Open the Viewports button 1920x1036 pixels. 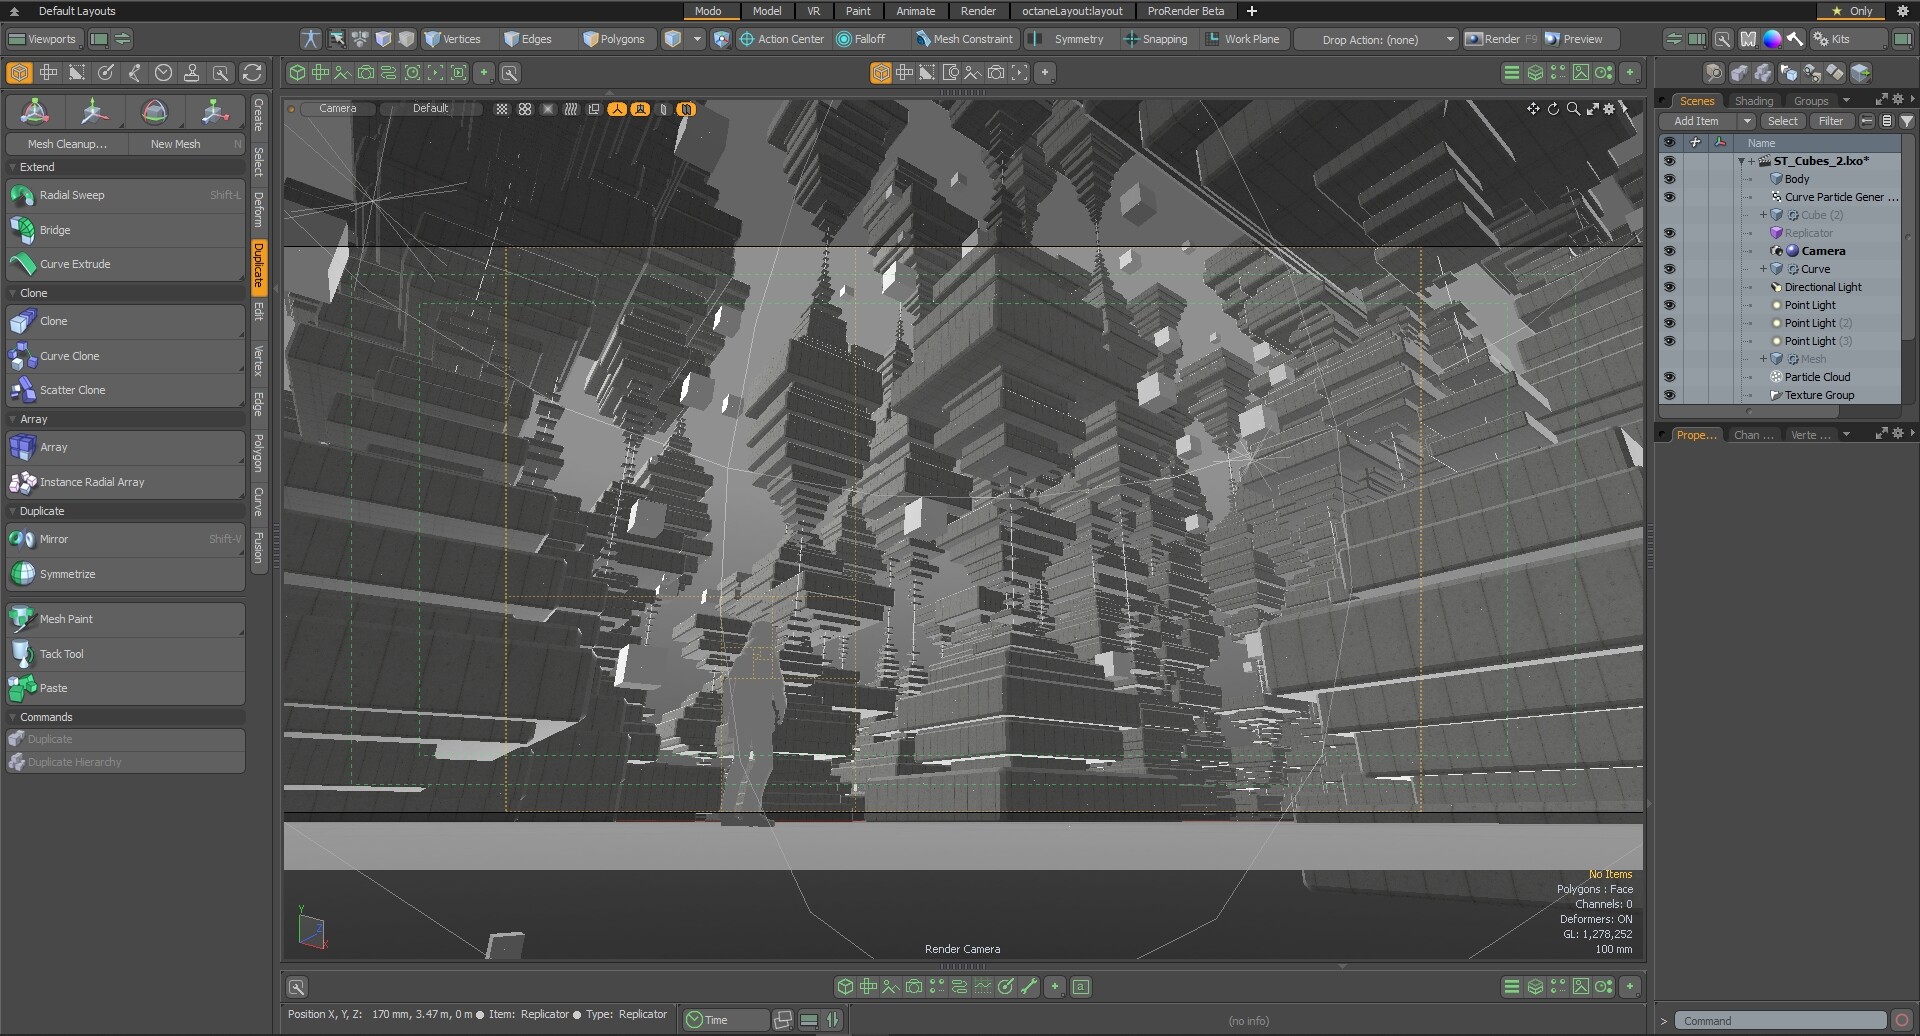[43, 39]
